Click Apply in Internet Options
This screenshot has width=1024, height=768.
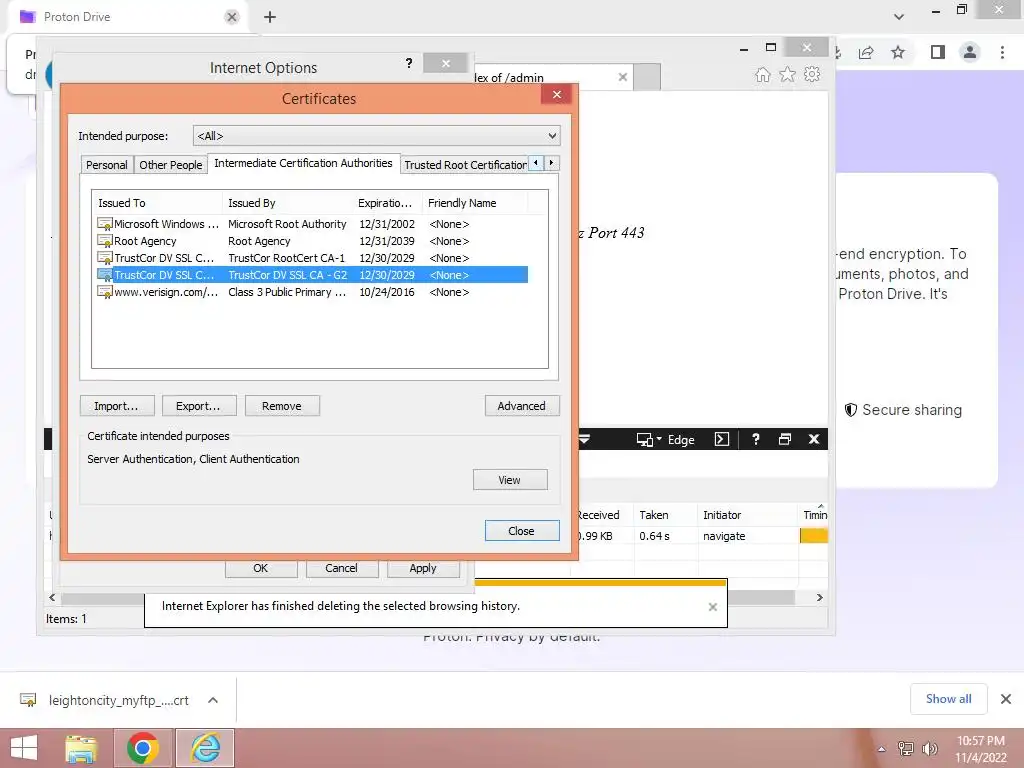coord(423,568)
